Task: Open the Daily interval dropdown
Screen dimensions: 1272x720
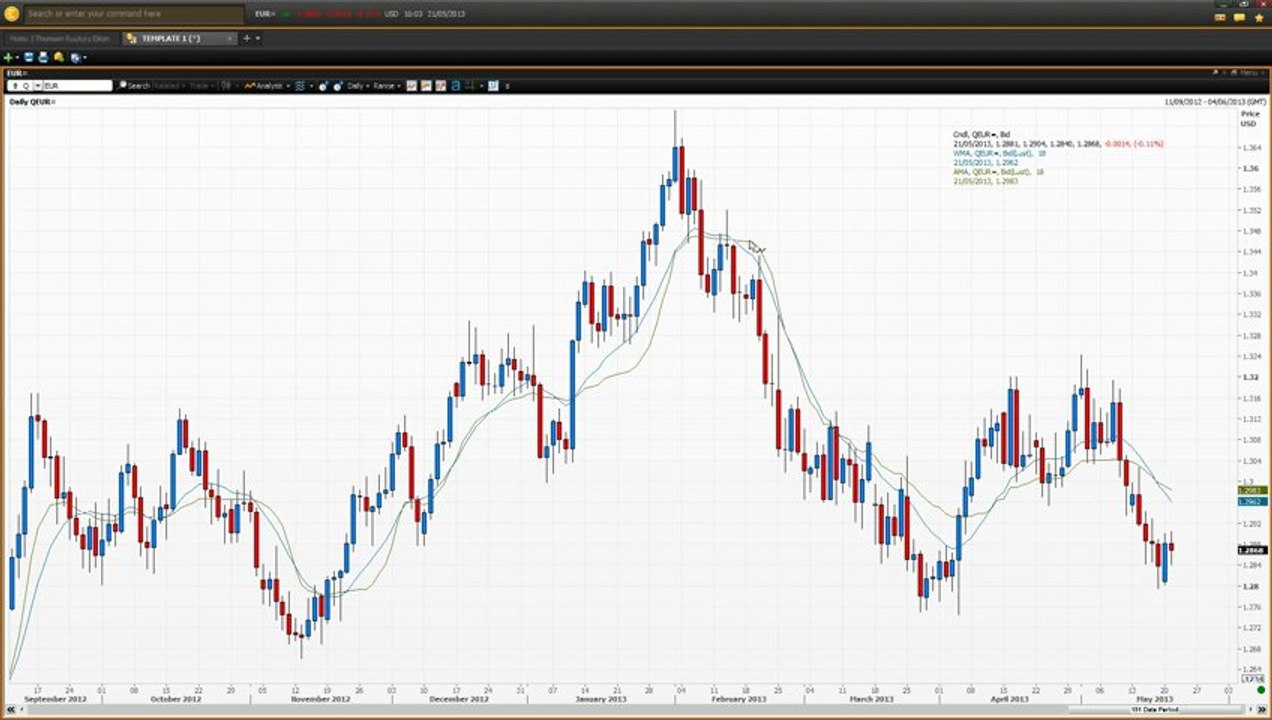Action: 357,86
